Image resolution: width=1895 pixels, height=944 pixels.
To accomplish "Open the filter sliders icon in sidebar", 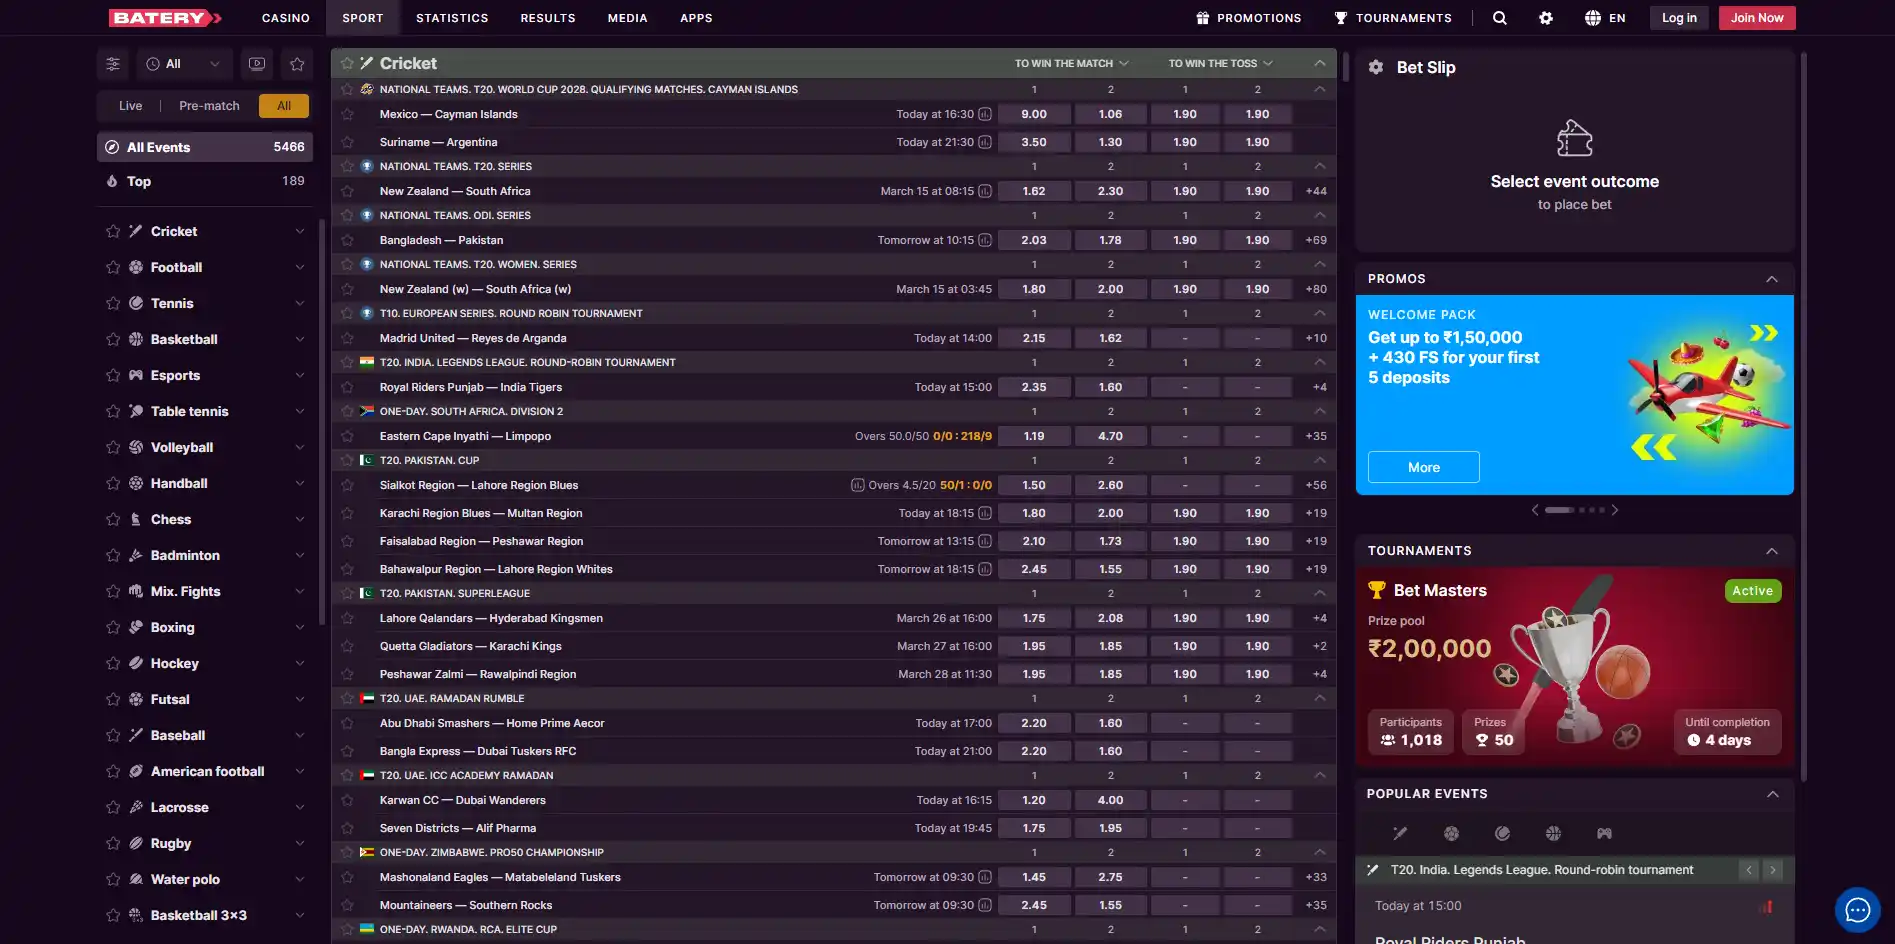I will click(113, 64).
